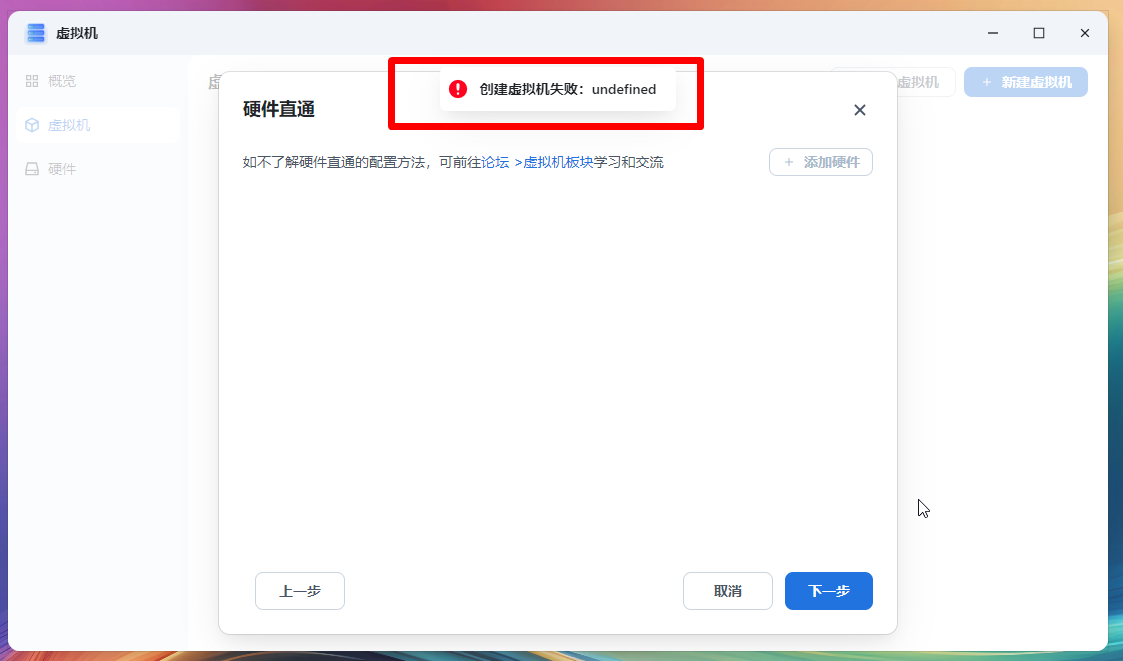
Task: Open the 硬件 sidebar section
Action: click(97, 169)
